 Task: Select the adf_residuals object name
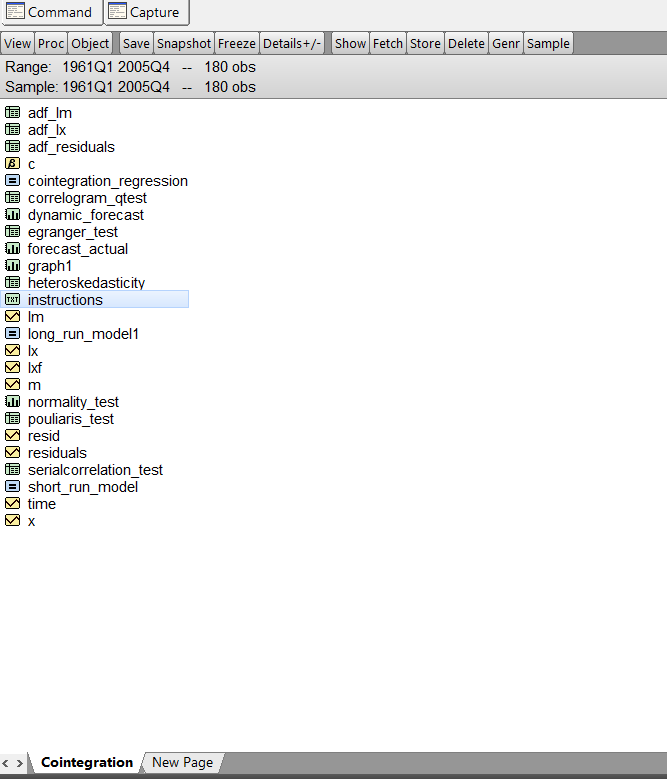point(71,147)
